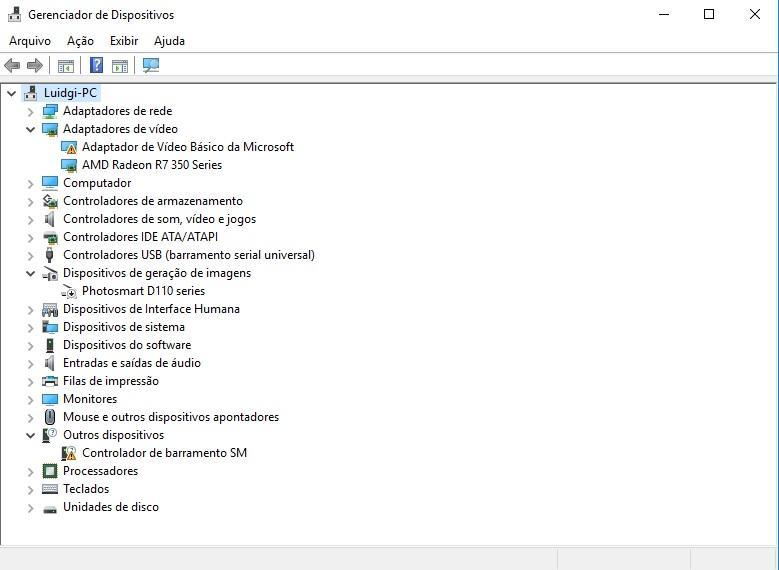Select the 'Monitores' label
Viewport: 779px width, 570px height.
pyautogui.click(x=90, y=399)
